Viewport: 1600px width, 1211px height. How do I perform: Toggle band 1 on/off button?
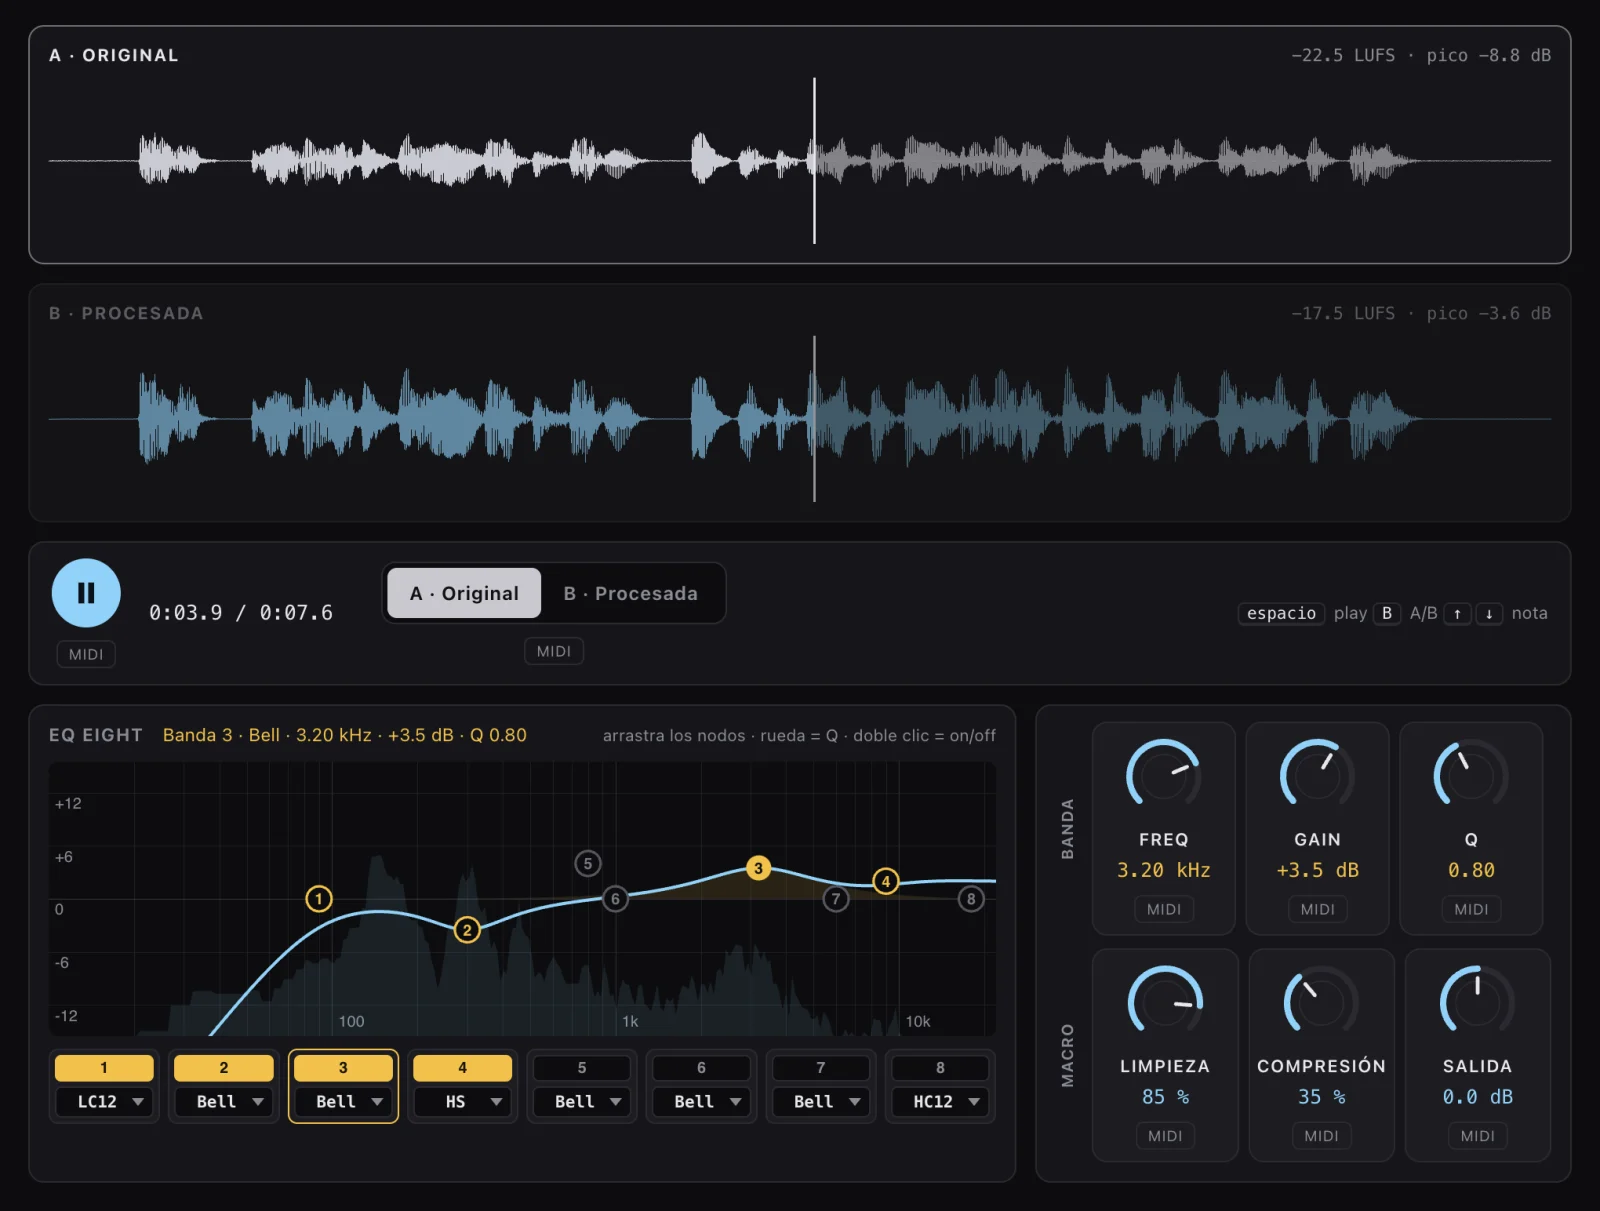coord(104,1068)
